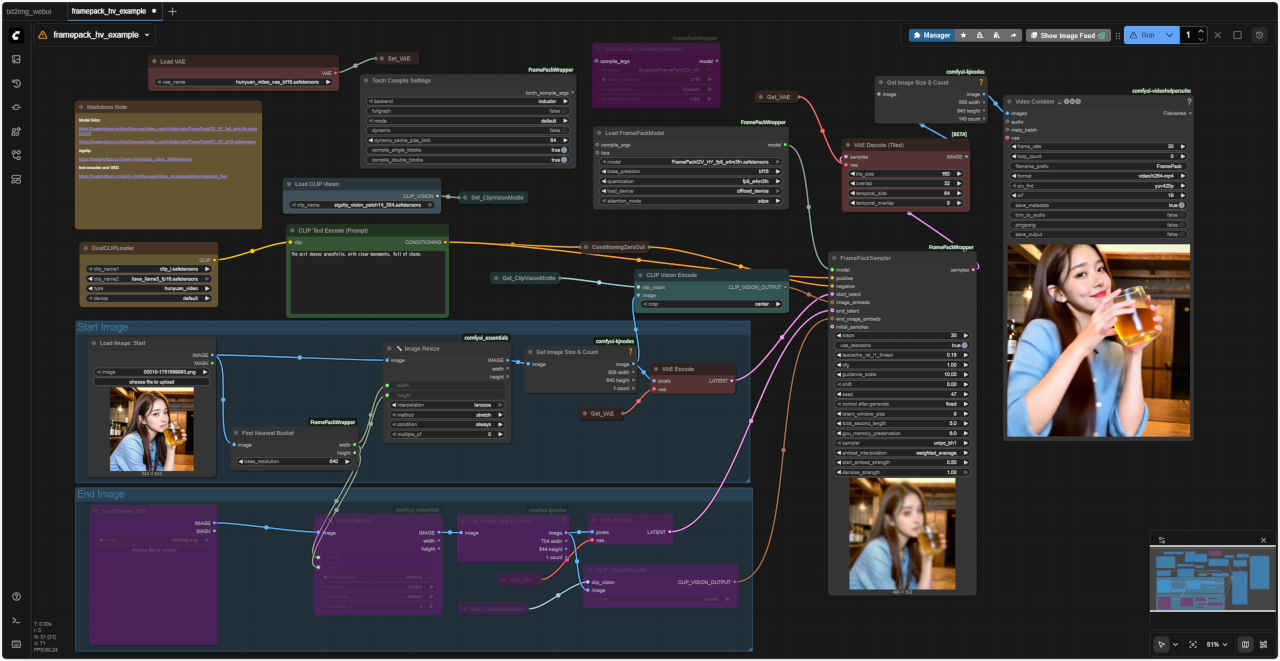Open minimap settings sliders icon
1280x661 pixels.
pos(1162,540)
